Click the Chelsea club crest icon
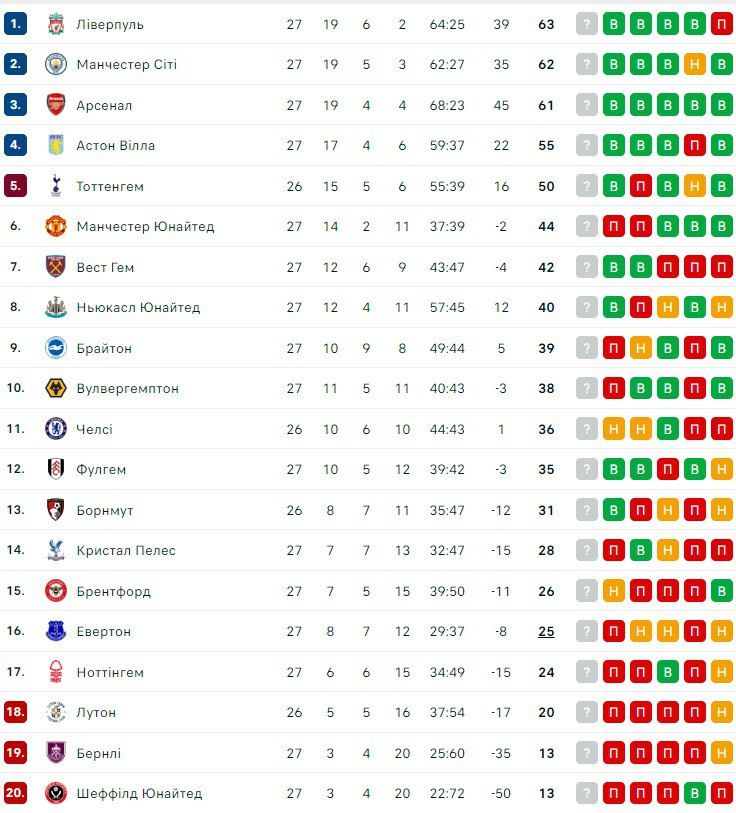736x813 pixels. [55, 429]
